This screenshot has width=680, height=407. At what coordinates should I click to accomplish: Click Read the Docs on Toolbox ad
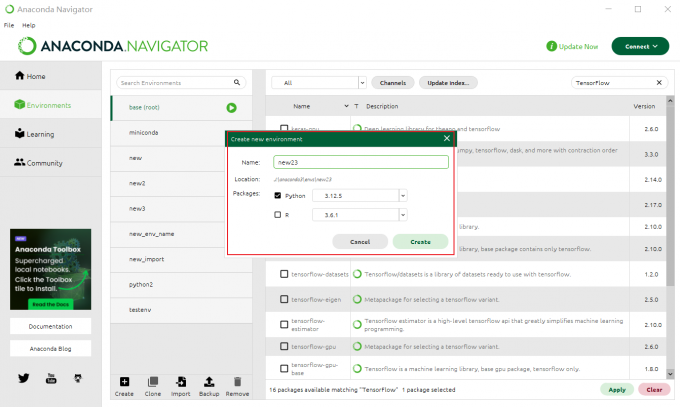51,304
